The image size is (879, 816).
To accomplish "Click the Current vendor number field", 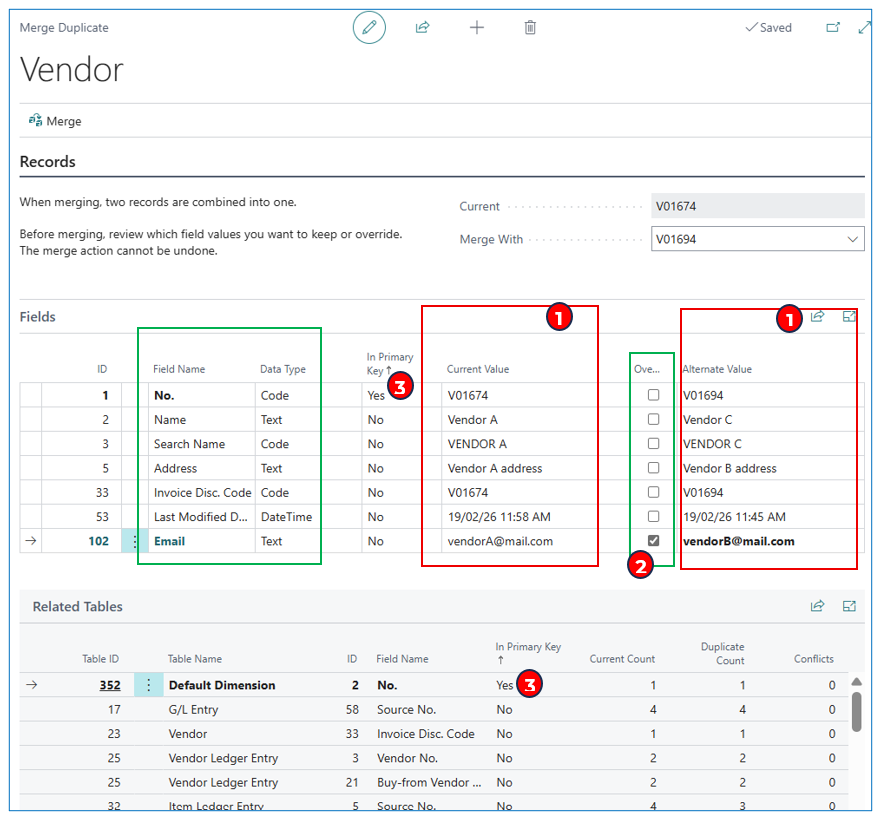I will pos(757,206).
